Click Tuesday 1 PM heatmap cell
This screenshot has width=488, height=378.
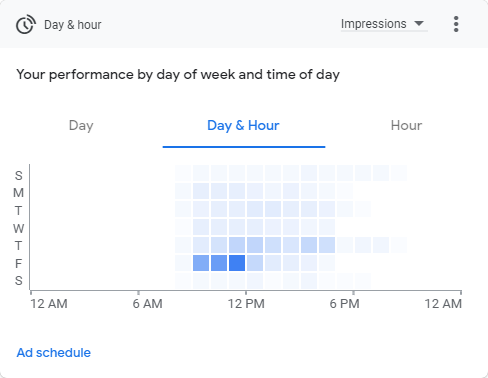(273, 209)
